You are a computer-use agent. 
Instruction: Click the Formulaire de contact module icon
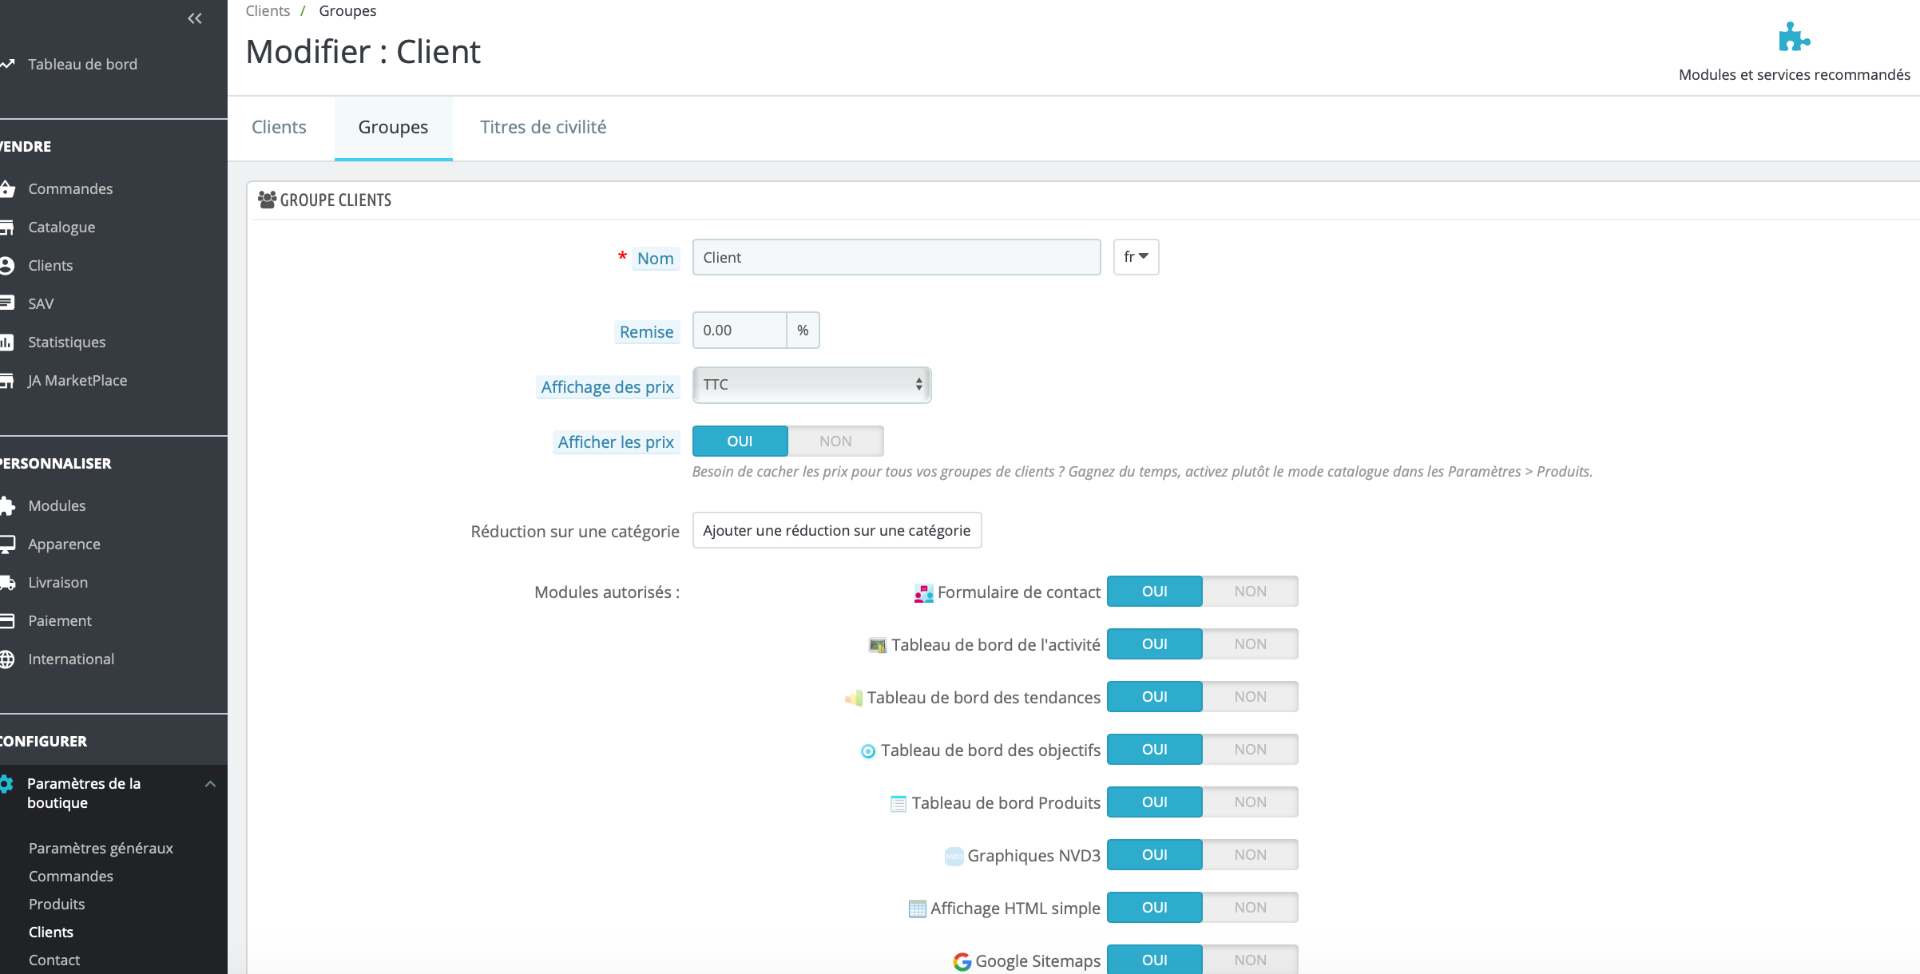pyautogui.click(x=924, y=594)
